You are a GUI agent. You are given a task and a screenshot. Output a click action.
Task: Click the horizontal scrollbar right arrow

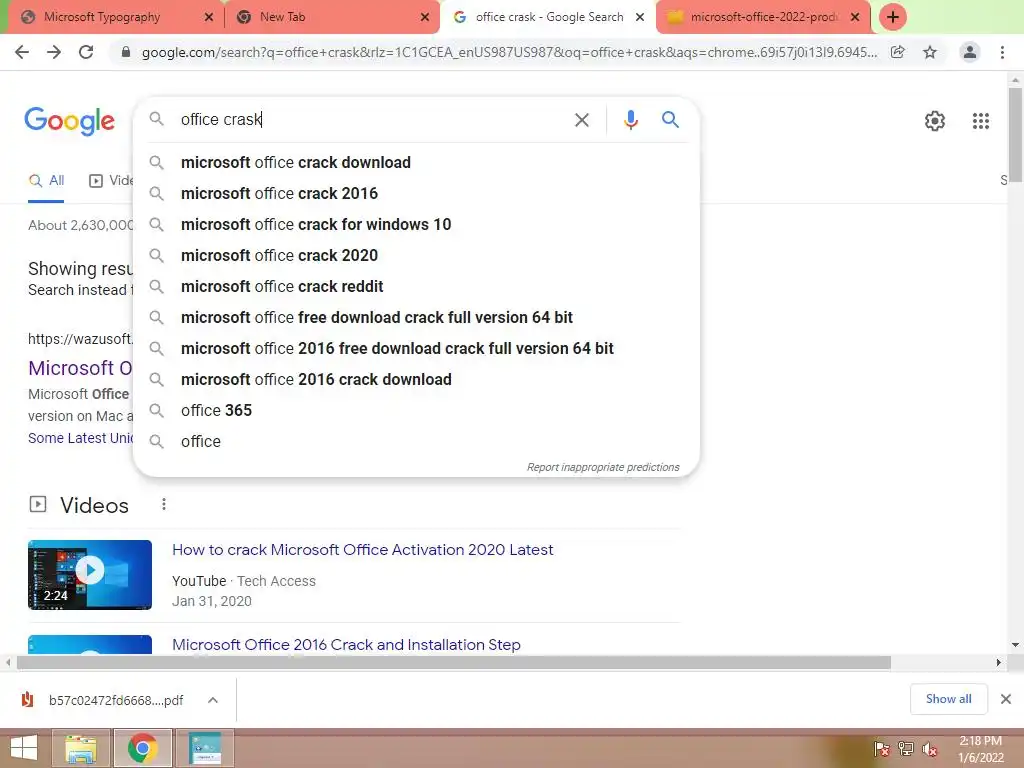(x=998, y=662)
